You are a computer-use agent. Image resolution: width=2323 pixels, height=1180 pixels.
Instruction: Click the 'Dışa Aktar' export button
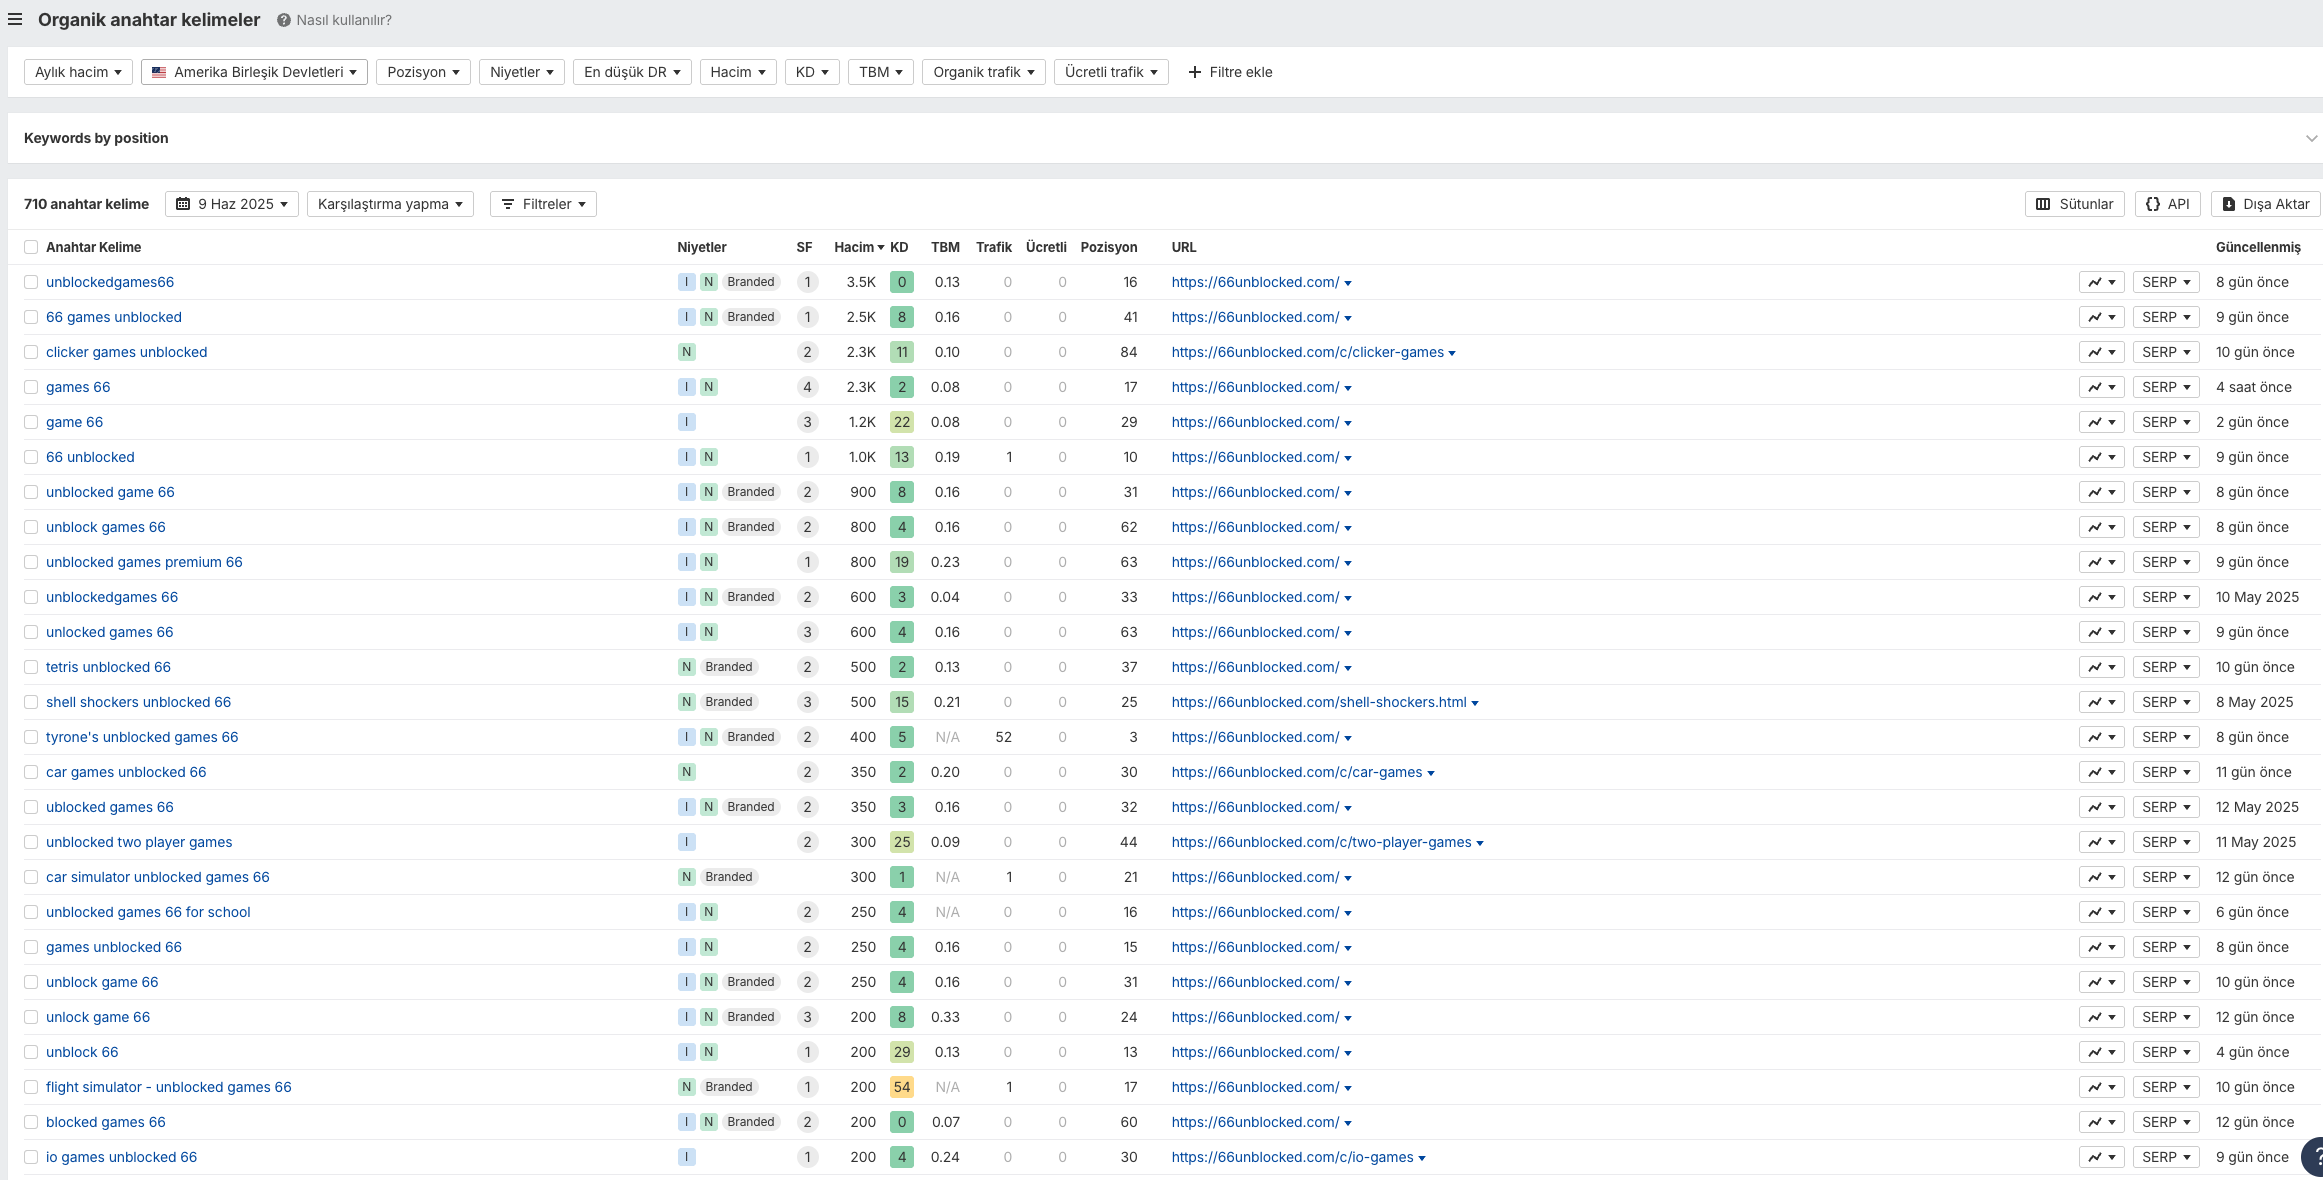point(2266,204)
